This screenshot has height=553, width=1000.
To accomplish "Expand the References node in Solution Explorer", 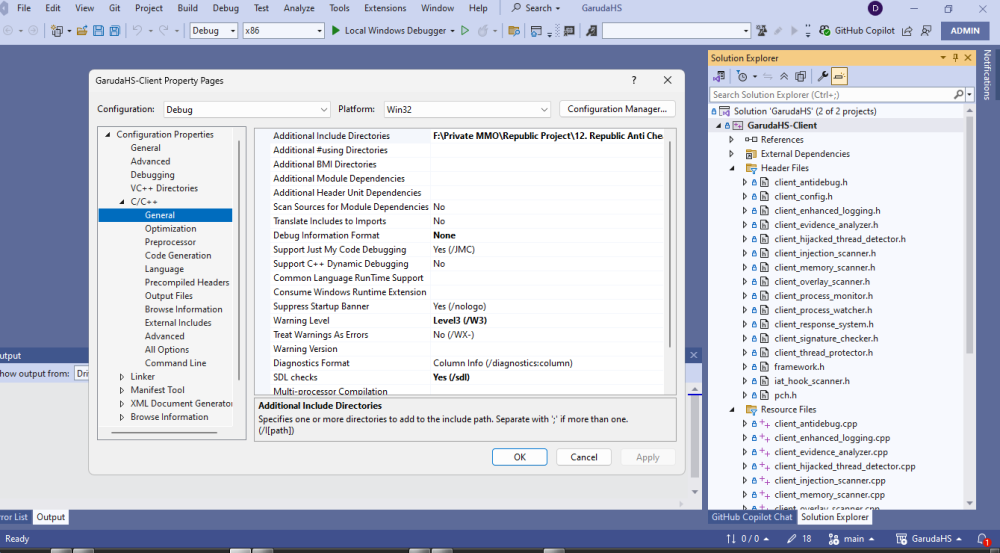I will (732, 140).
